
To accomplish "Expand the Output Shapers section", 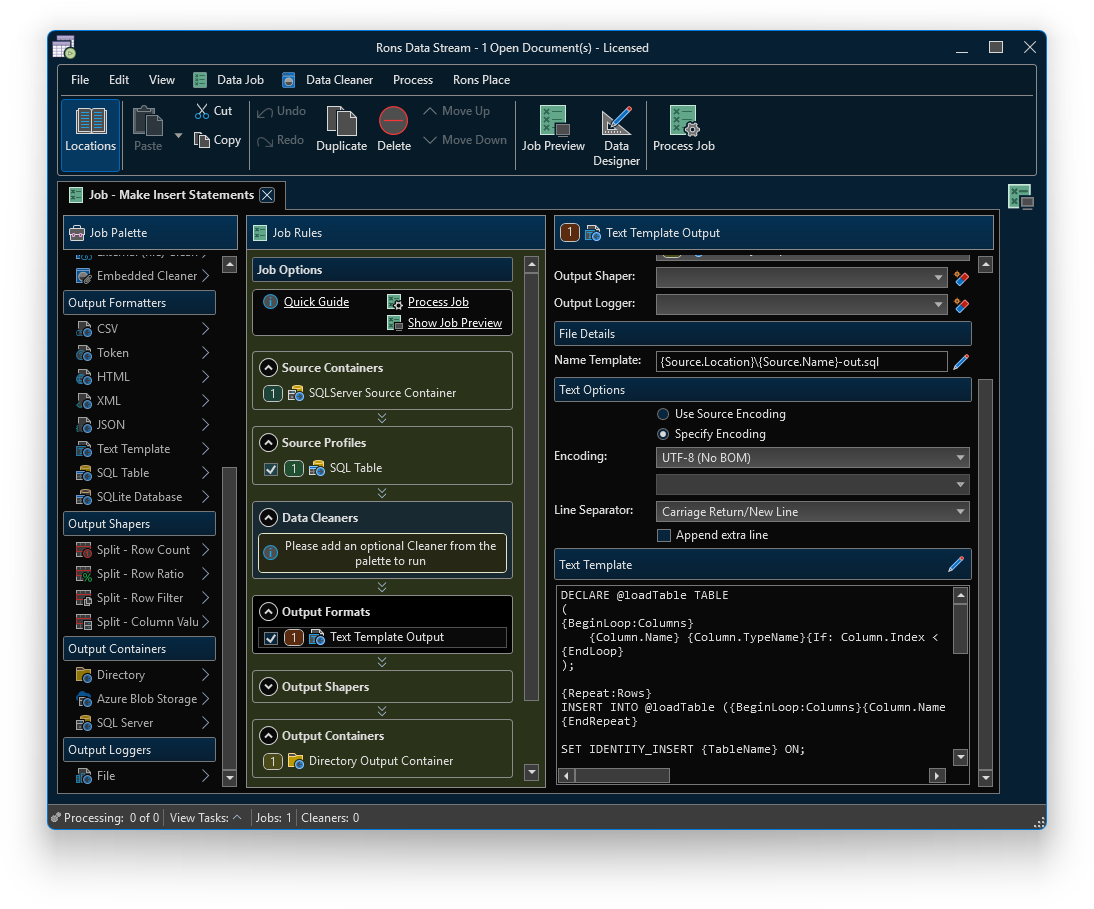I will pyautogui.click(x=269, y=686).
